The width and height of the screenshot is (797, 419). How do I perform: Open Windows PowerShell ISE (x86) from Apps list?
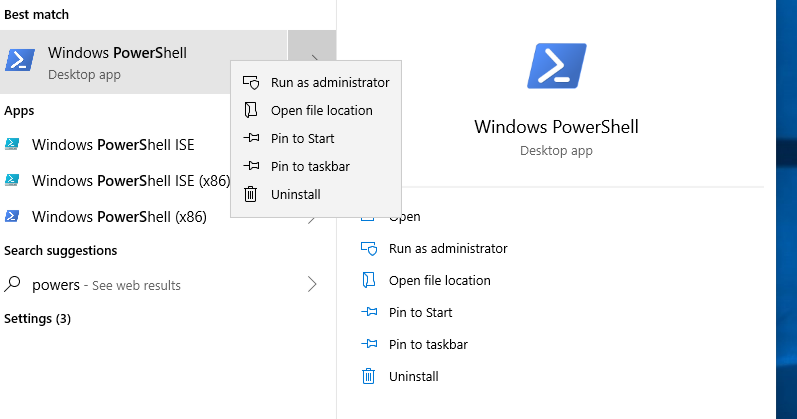[x=130, y=181]
